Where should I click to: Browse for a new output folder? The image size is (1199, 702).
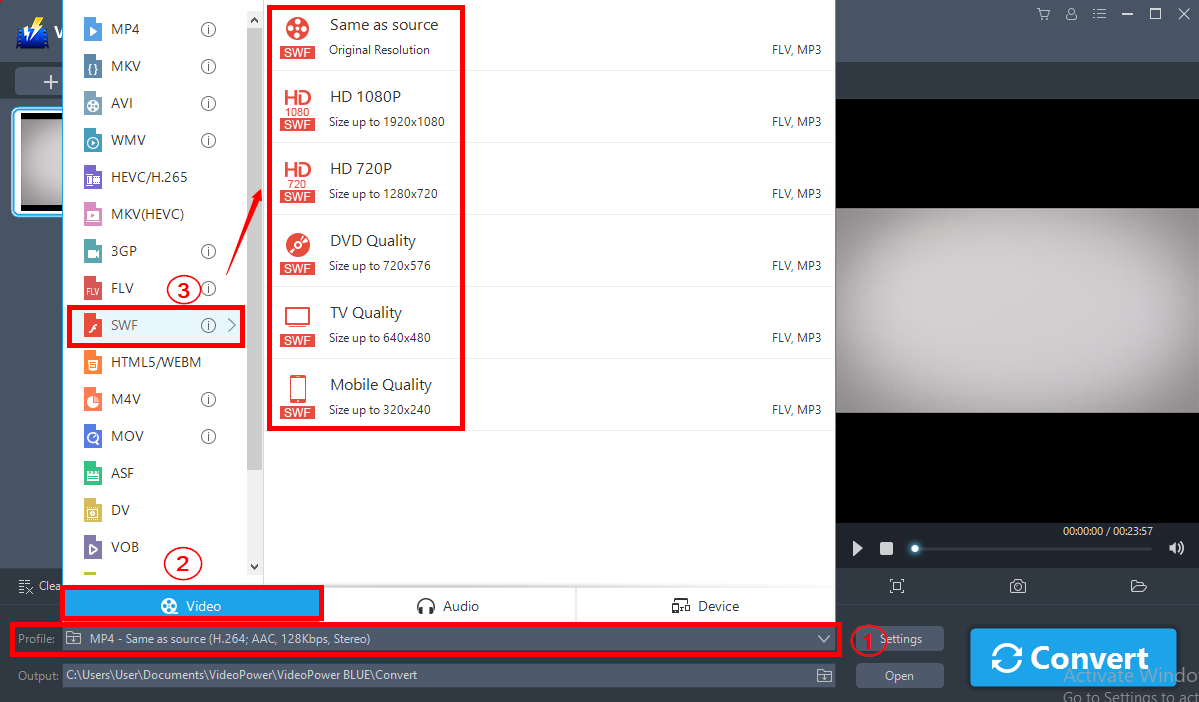[824, 675]
